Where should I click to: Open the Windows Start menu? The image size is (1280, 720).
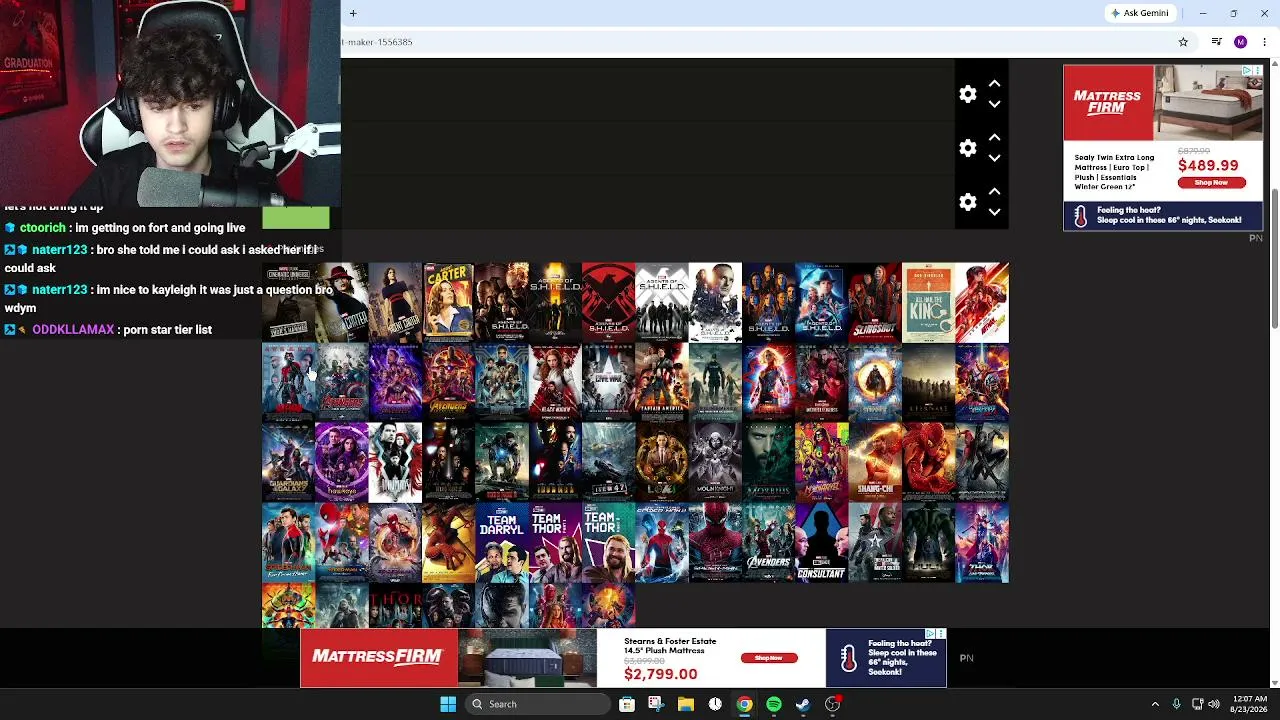click(448, 704)
